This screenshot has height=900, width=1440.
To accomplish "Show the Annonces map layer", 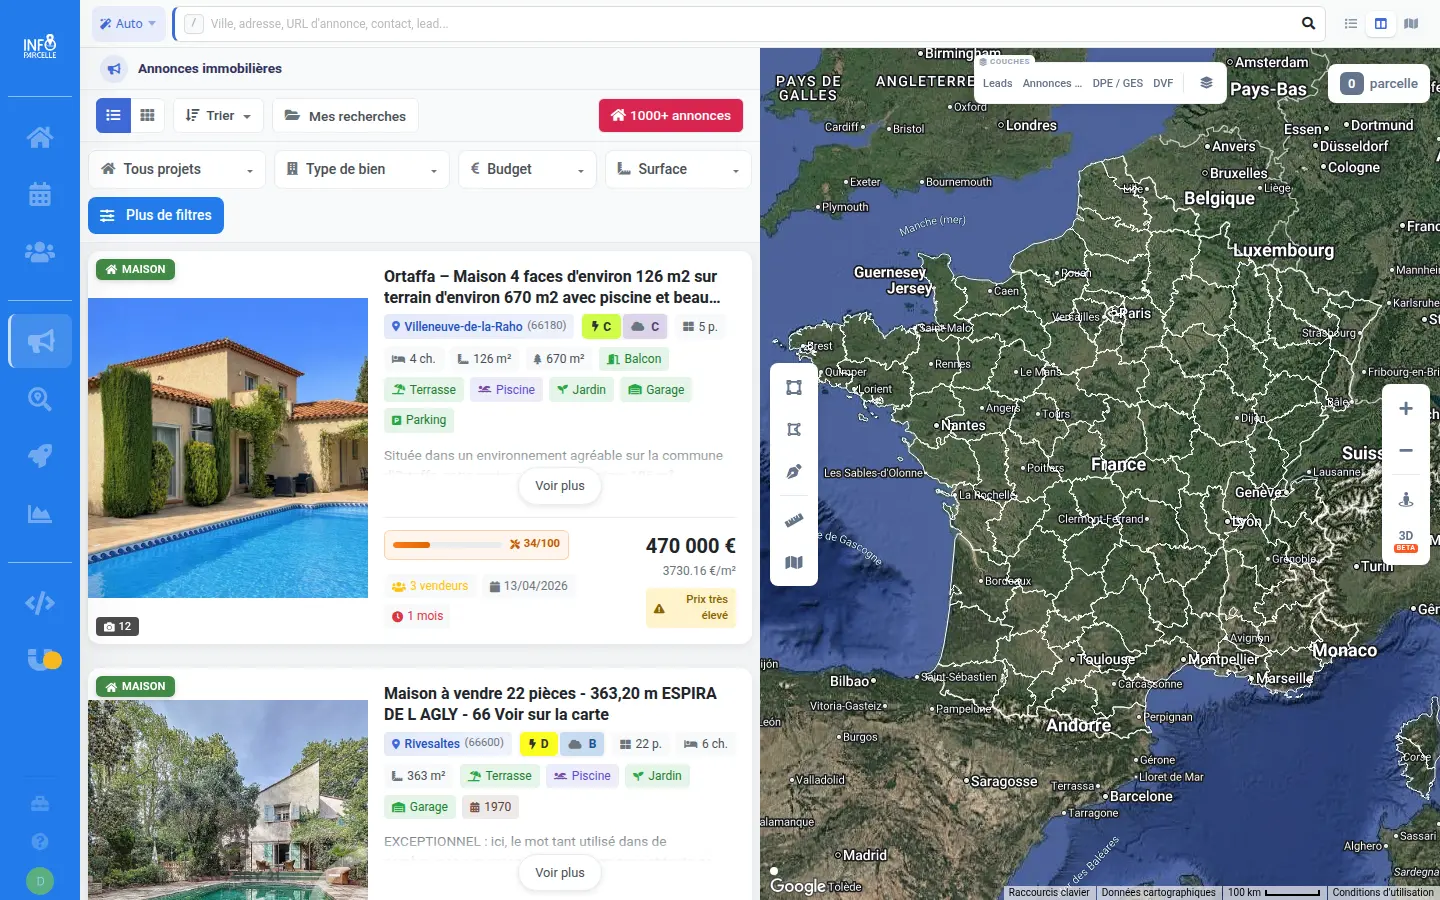I will pos(1051,83).
